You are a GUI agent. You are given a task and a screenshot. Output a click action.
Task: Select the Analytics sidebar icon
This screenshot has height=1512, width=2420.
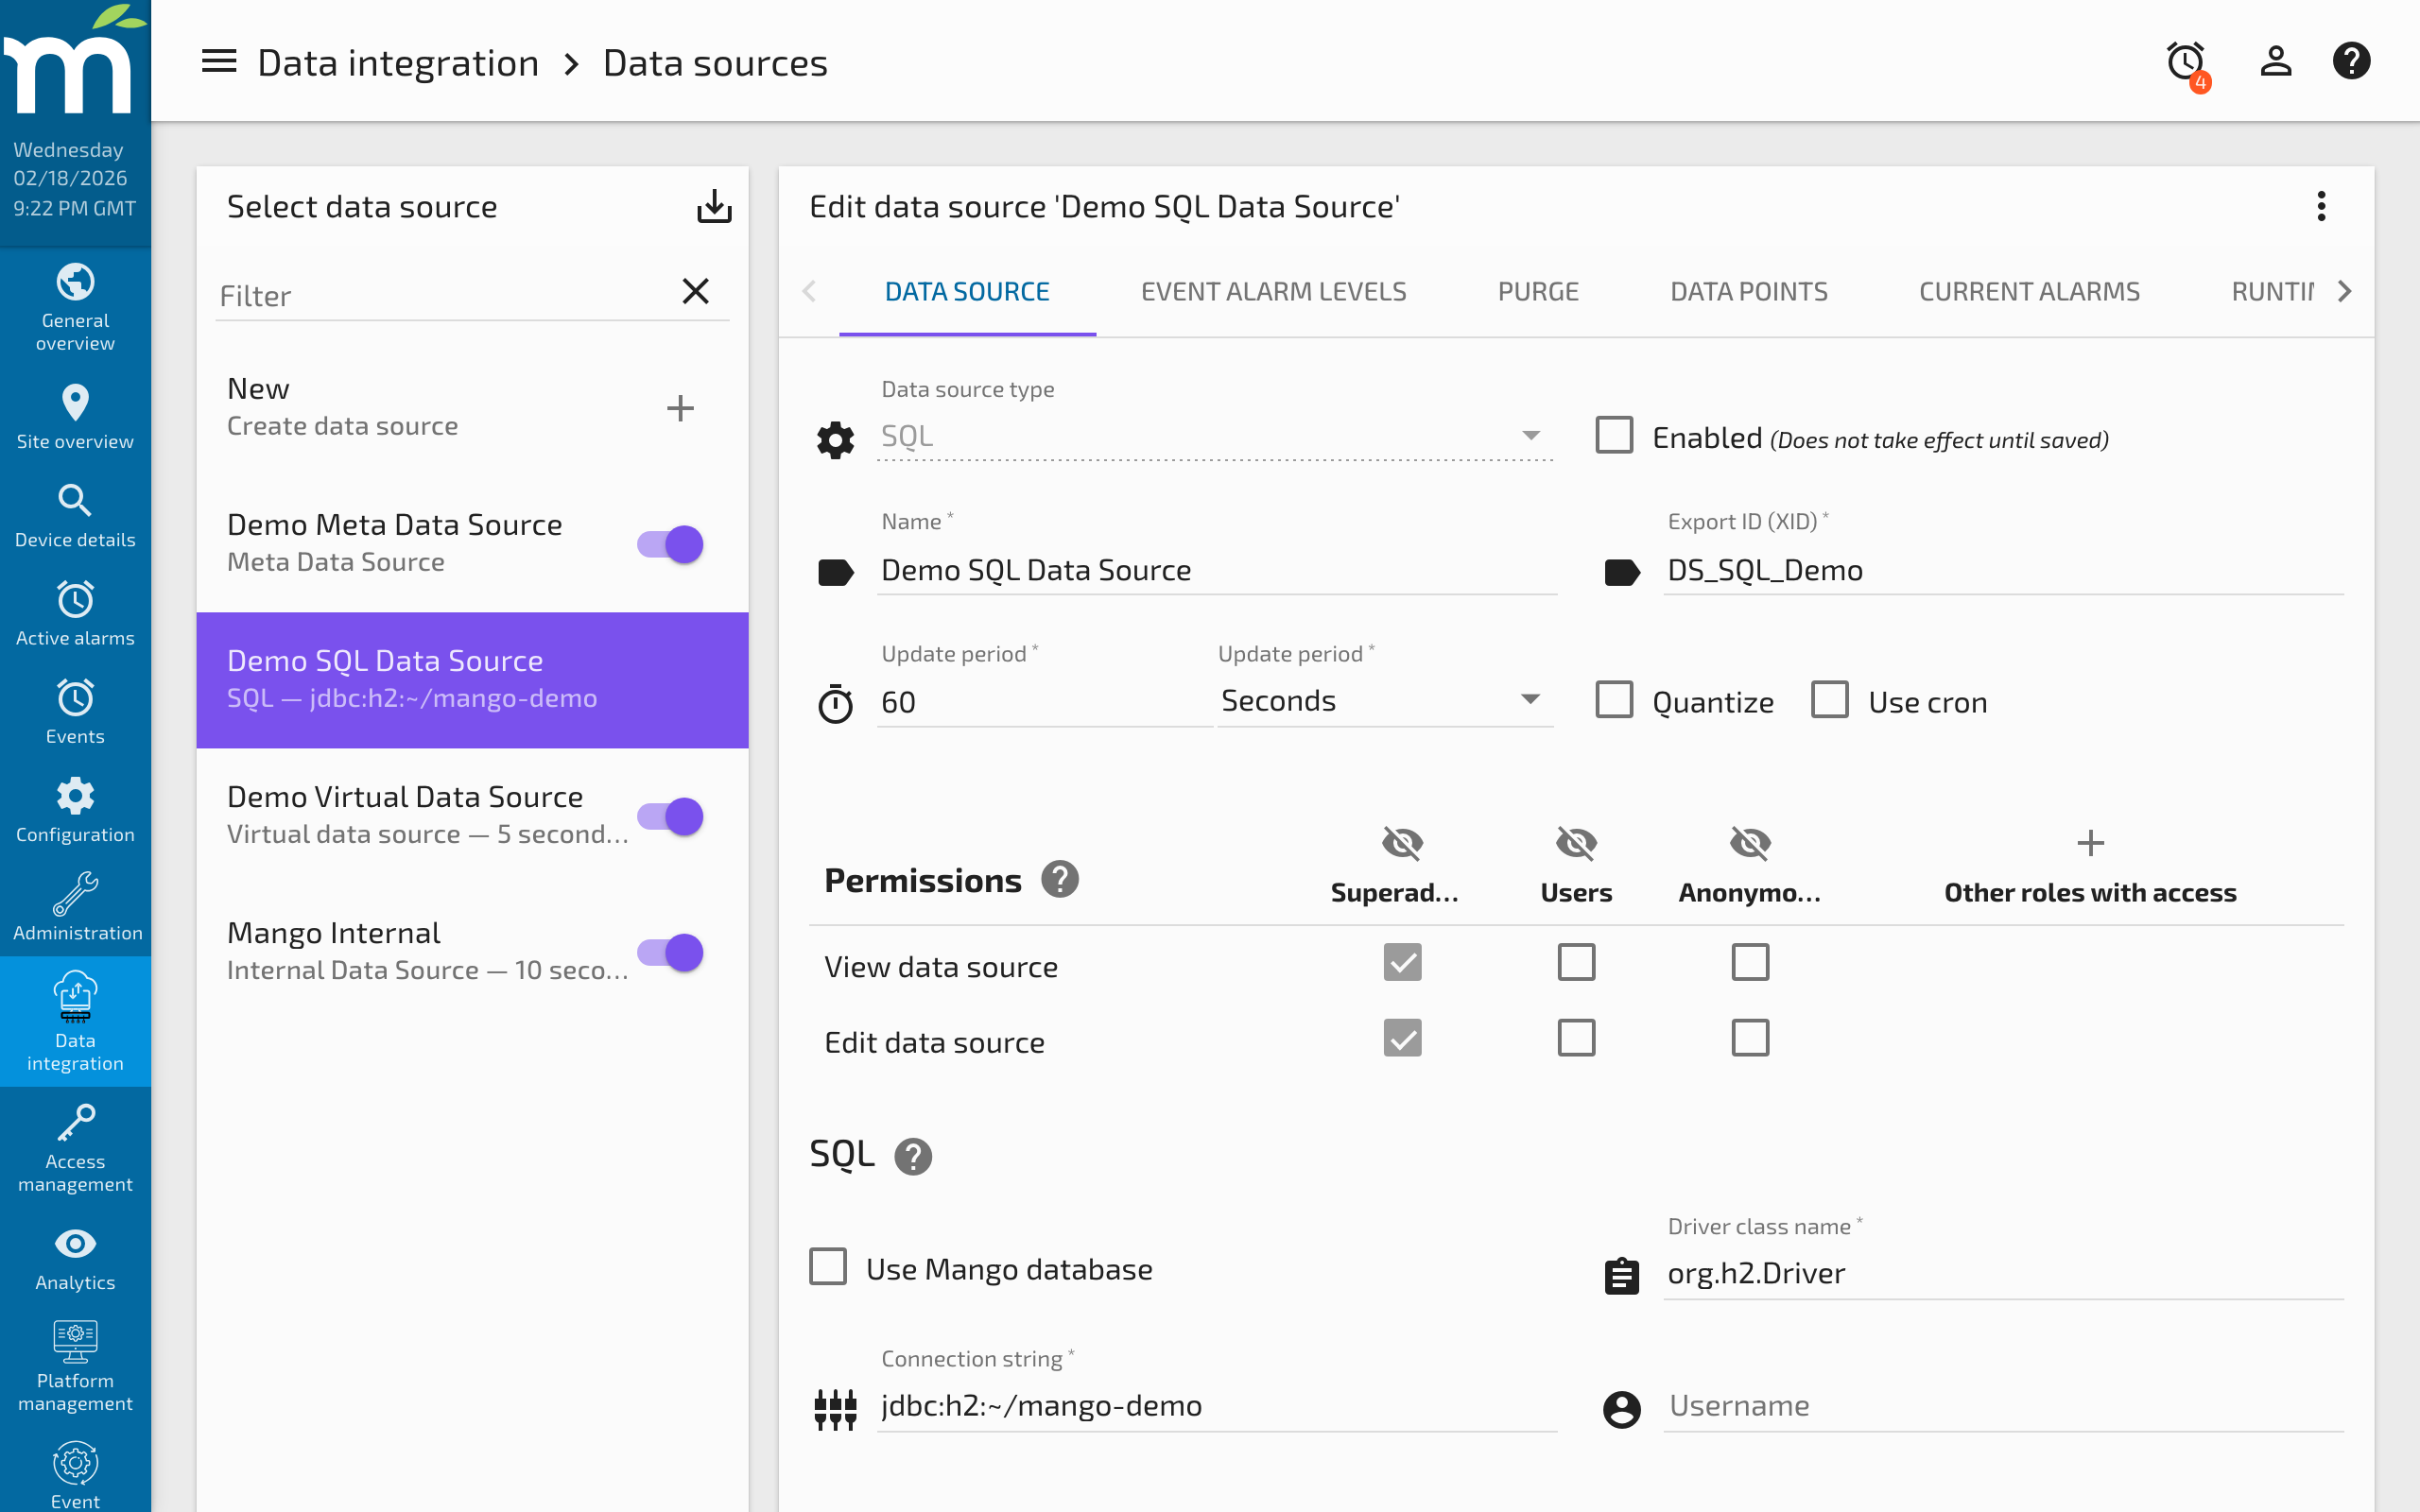click(x=75, y=1243)
